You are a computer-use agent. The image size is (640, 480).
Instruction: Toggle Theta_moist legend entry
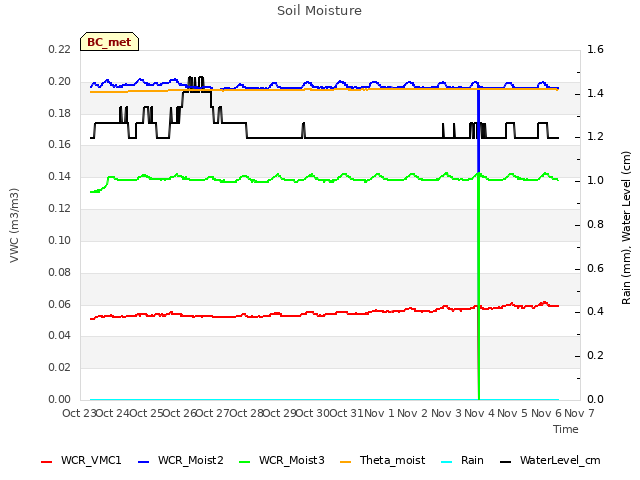[x=382, y=460]
